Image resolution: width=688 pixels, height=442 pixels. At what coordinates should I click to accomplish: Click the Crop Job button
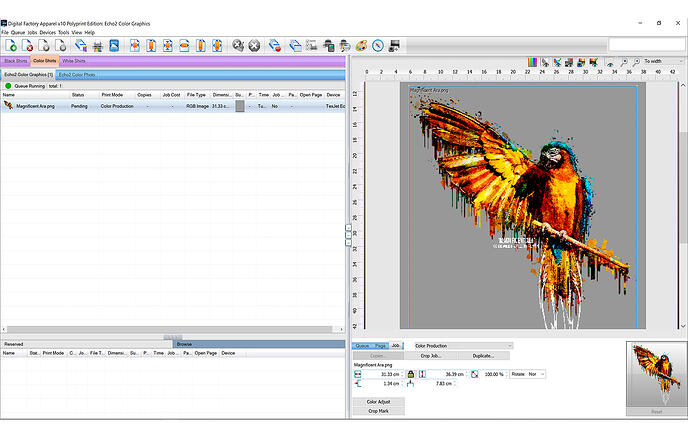pos(431,356)
